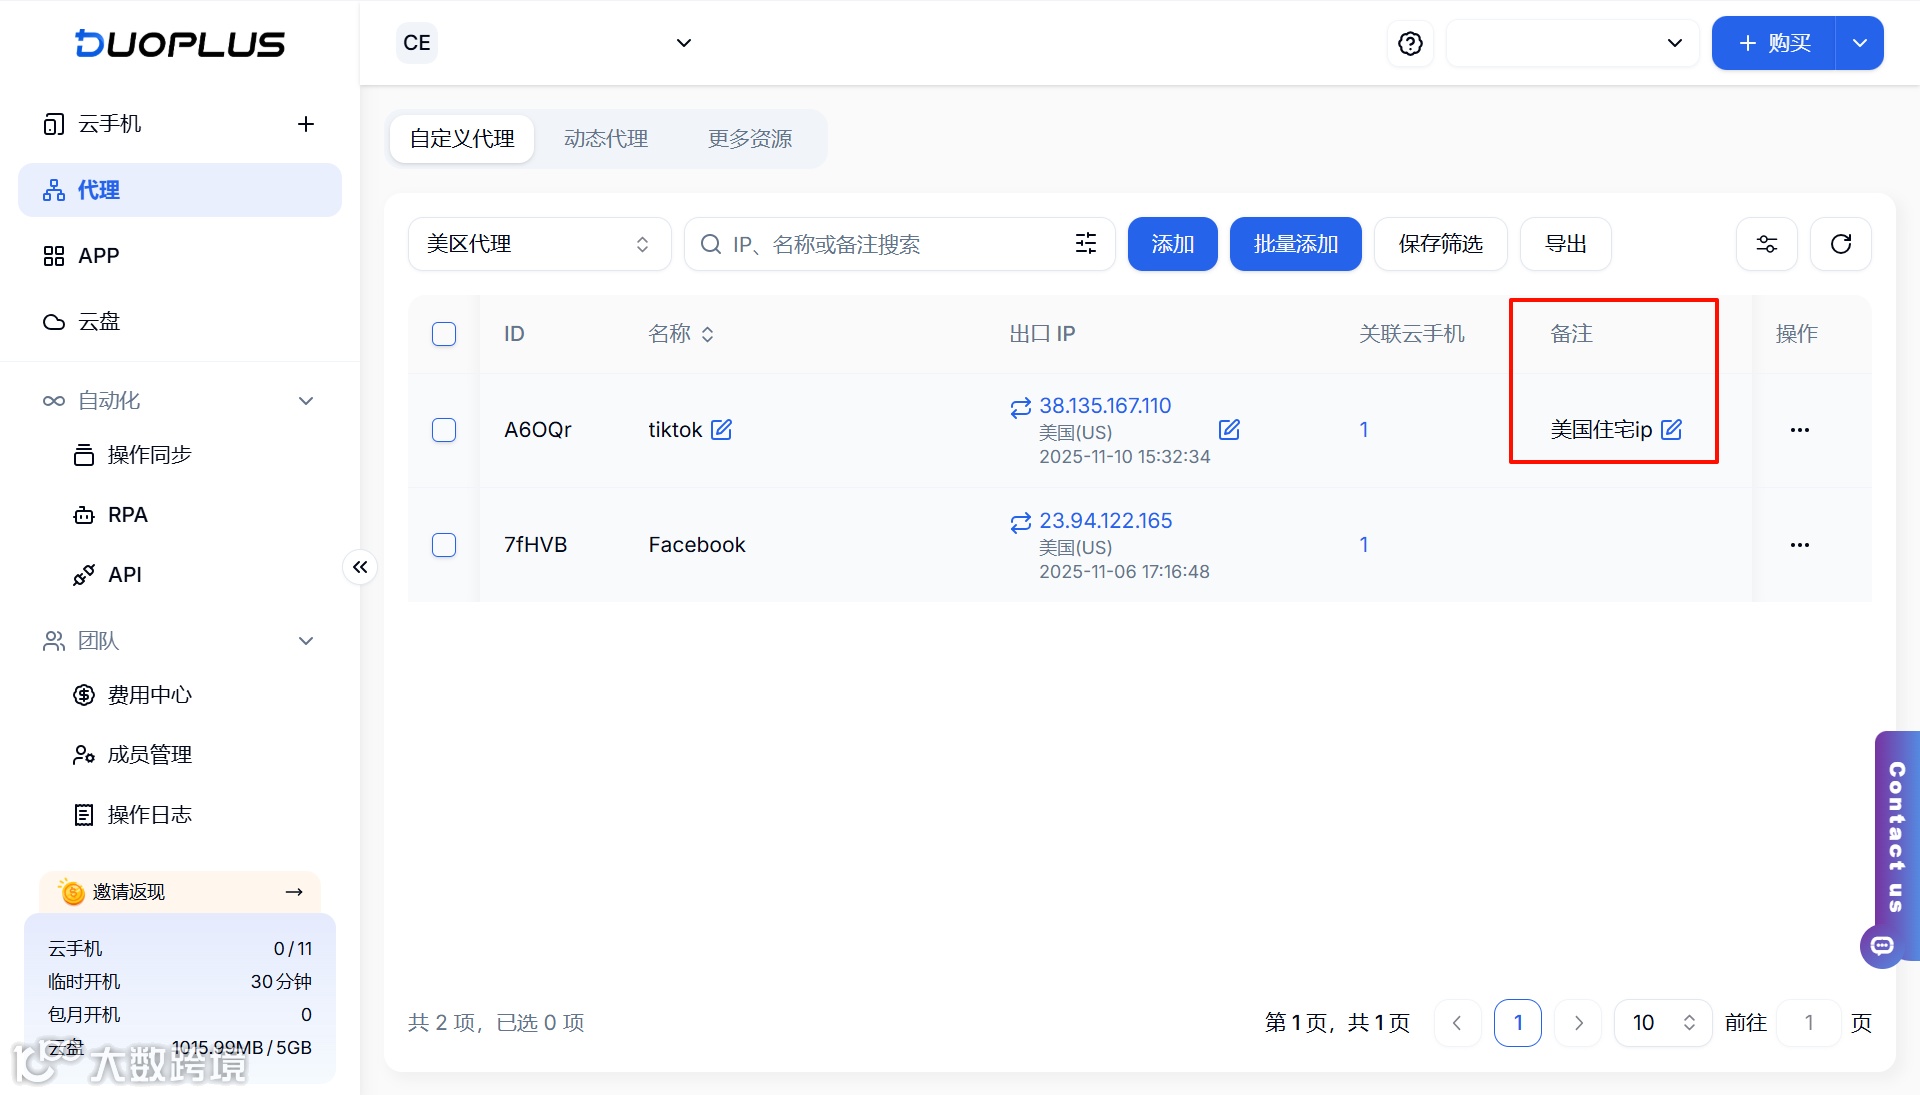Open the 10 per page size dropdown
The image size is (1920, 1095).
1663,1022
